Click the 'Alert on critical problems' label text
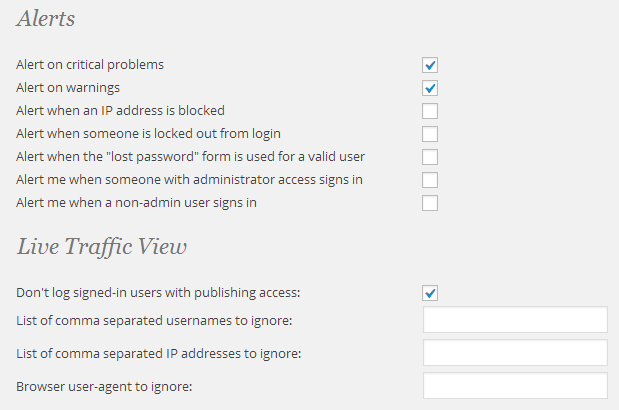Image resolution: width=619 pixels, height=410 pixels. pyautogui.click(x=90, y=65)
